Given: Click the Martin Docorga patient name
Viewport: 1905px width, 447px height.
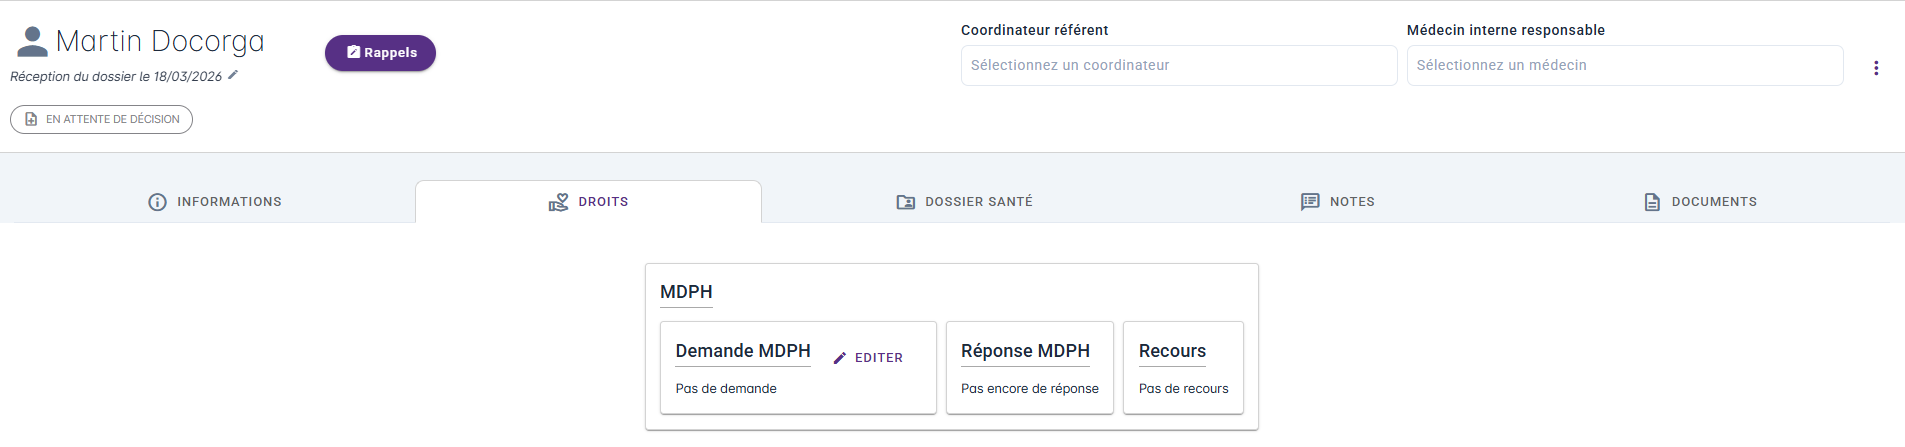Looking at the screenshot, I should [160, 41].
